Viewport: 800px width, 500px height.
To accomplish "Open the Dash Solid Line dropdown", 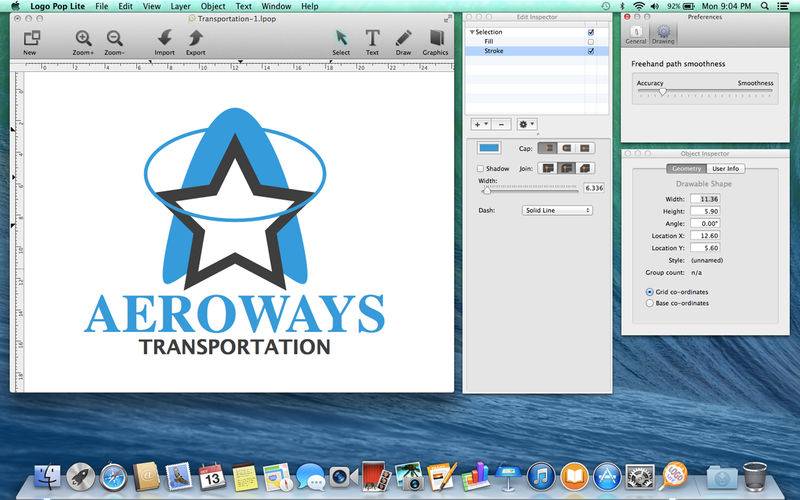I will [557, 210].
